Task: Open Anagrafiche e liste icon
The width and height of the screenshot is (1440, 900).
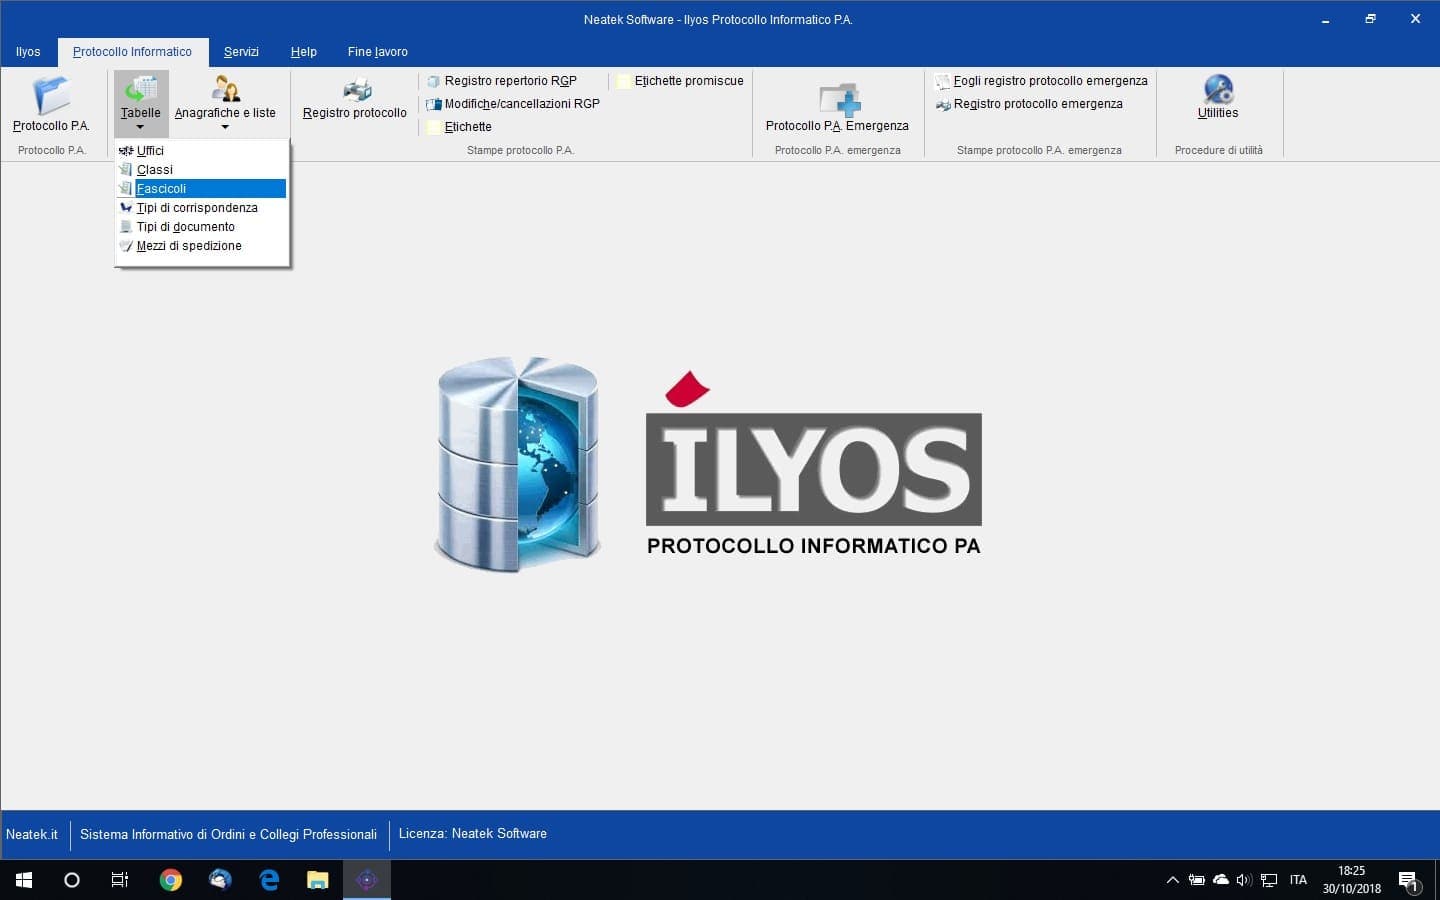Action: (225, 89)
